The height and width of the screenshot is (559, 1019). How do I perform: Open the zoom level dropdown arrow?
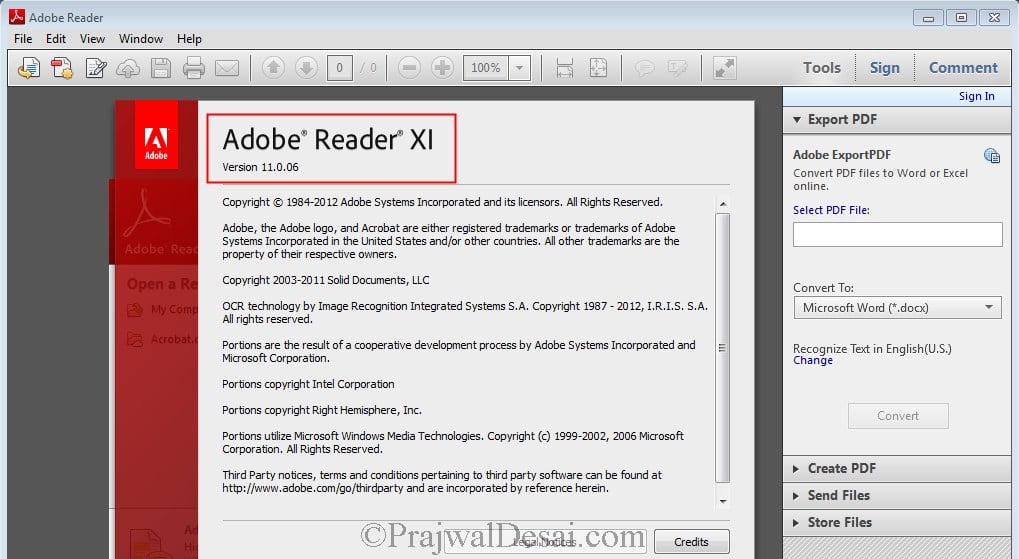[519, 68]
